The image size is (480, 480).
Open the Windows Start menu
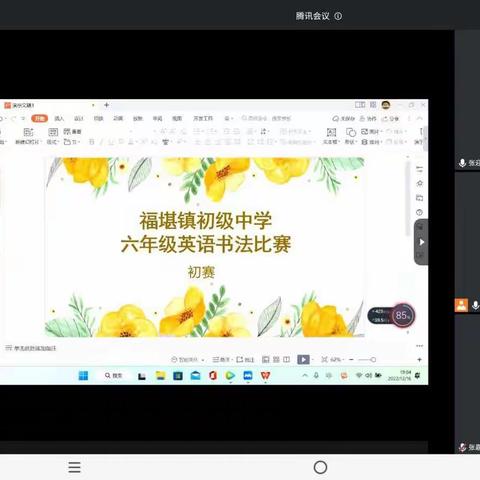point(83,376)
